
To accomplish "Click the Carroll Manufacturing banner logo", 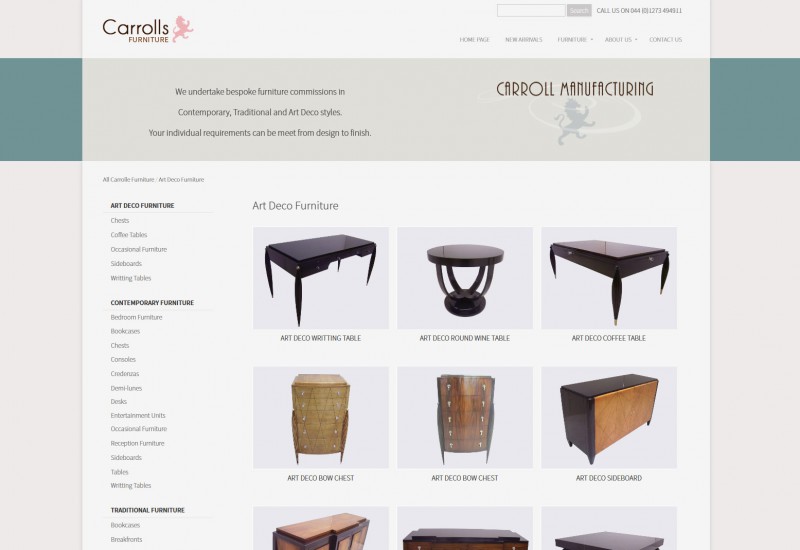I will tap(574, 111).
